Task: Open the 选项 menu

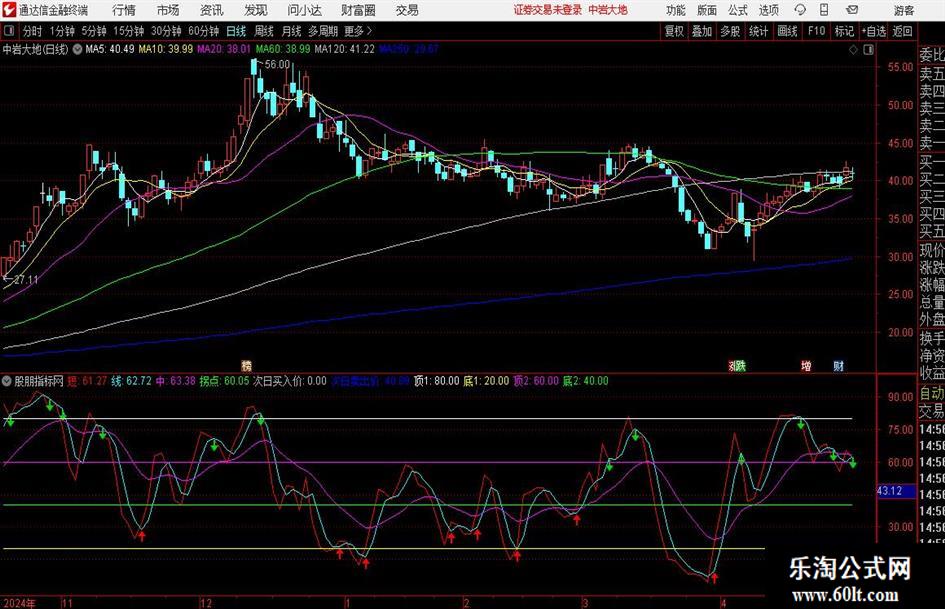Action: (x=769, y=10)
